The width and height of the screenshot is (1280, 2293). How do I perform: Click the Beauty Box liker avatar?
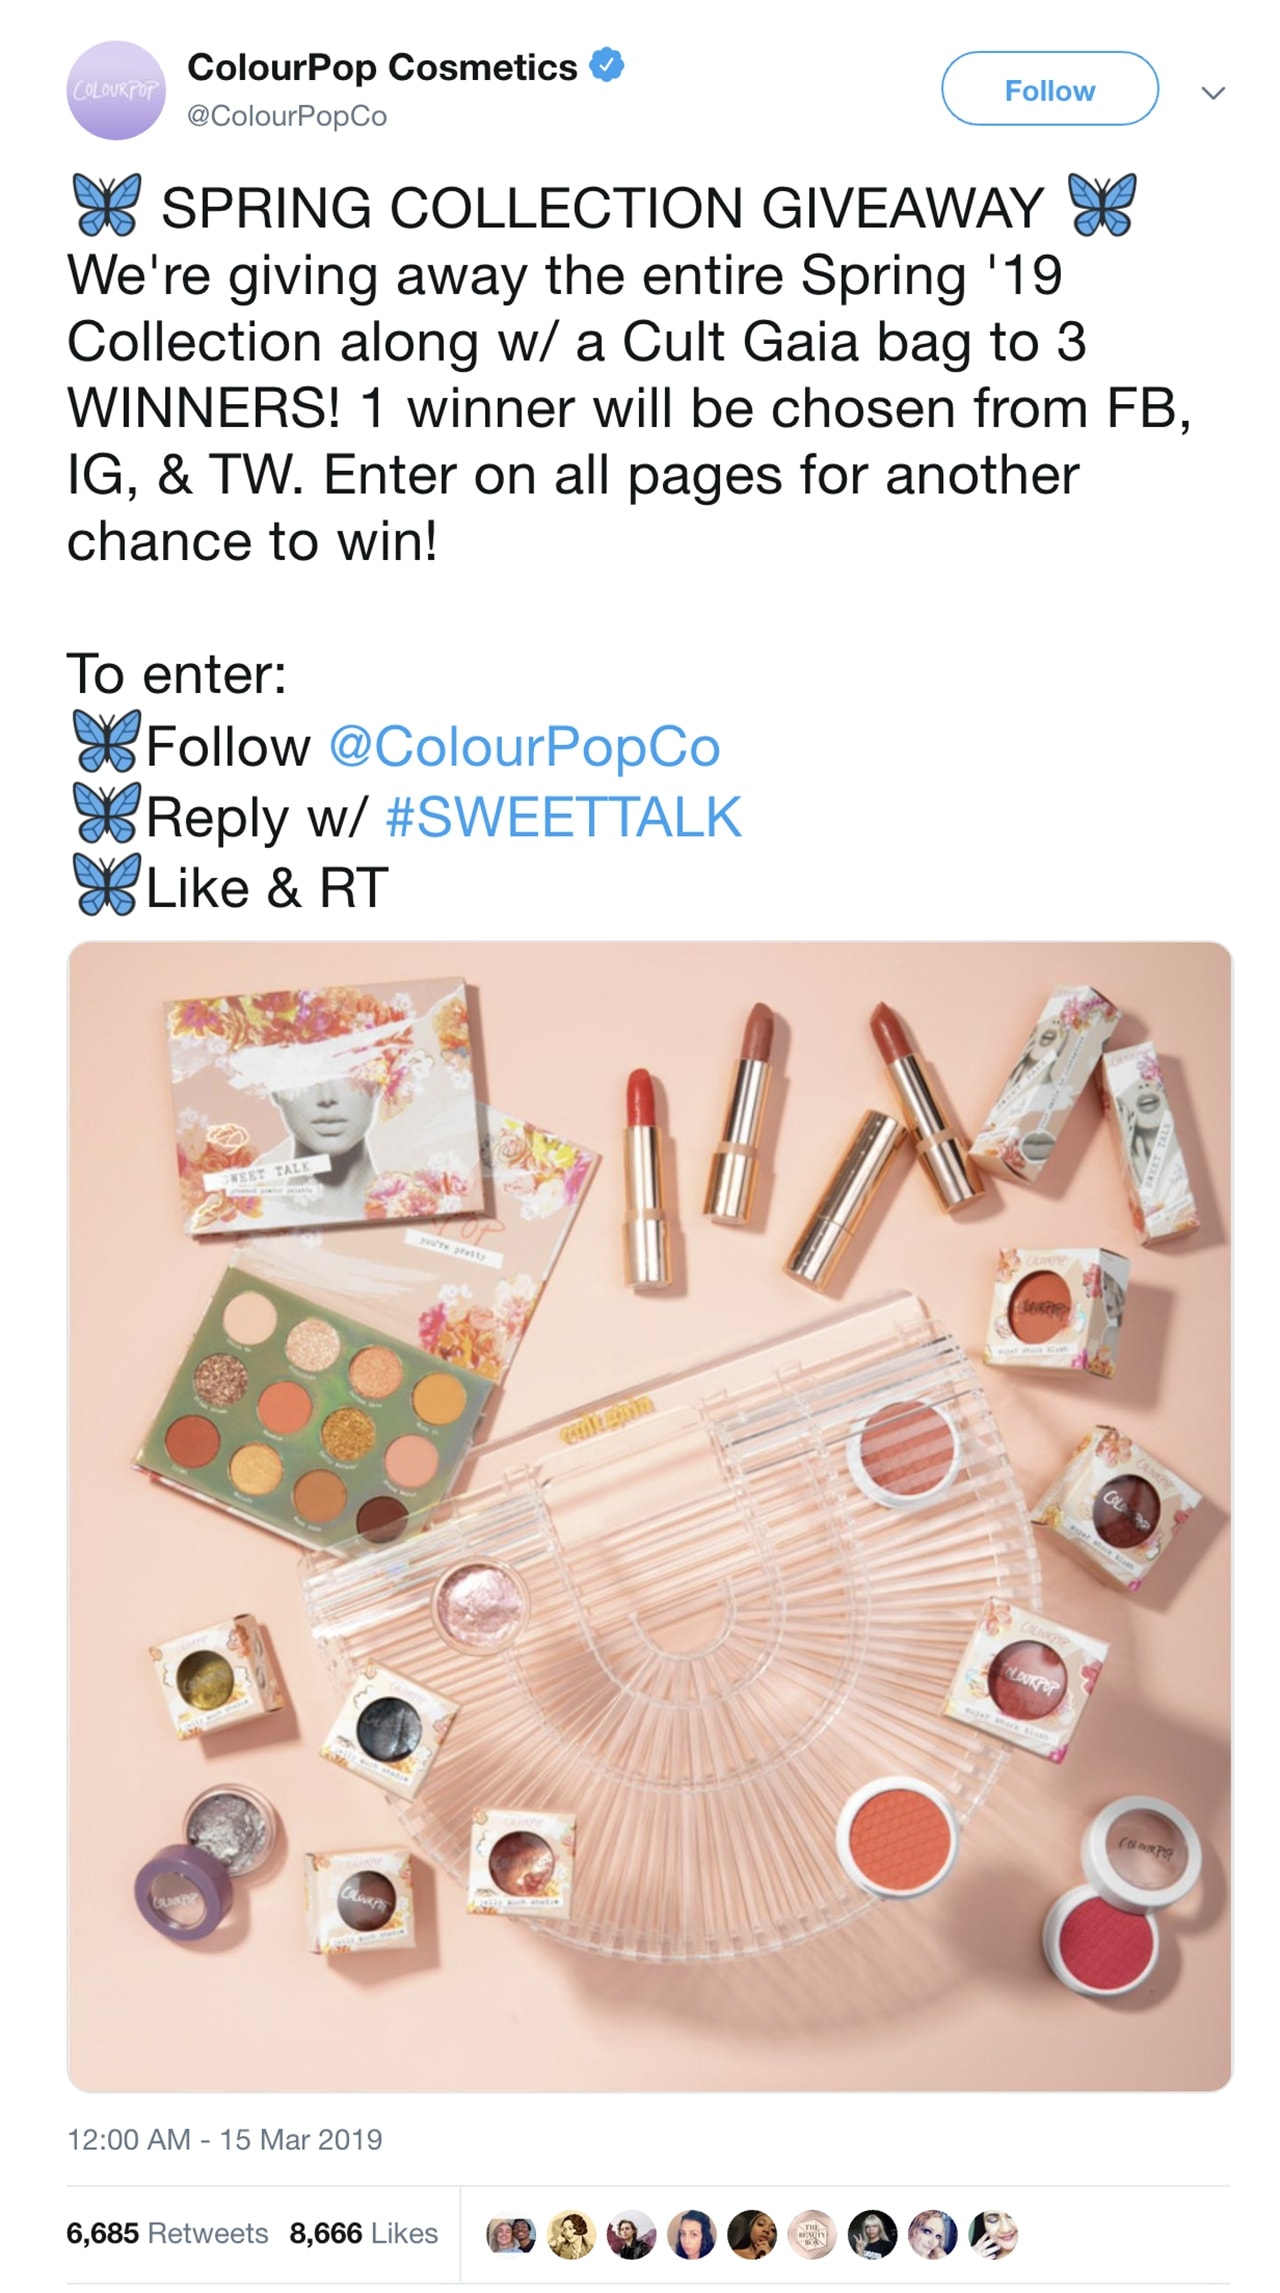[812, 2234]
